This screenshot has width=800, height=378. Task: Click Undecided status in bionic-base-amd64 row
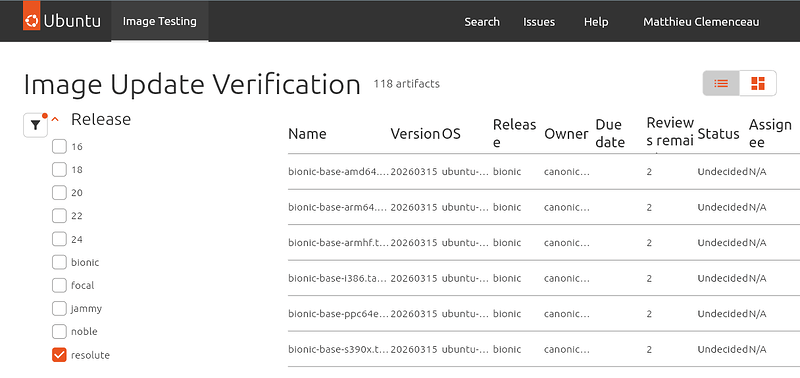pyautogui.click(x=722, y=171)
